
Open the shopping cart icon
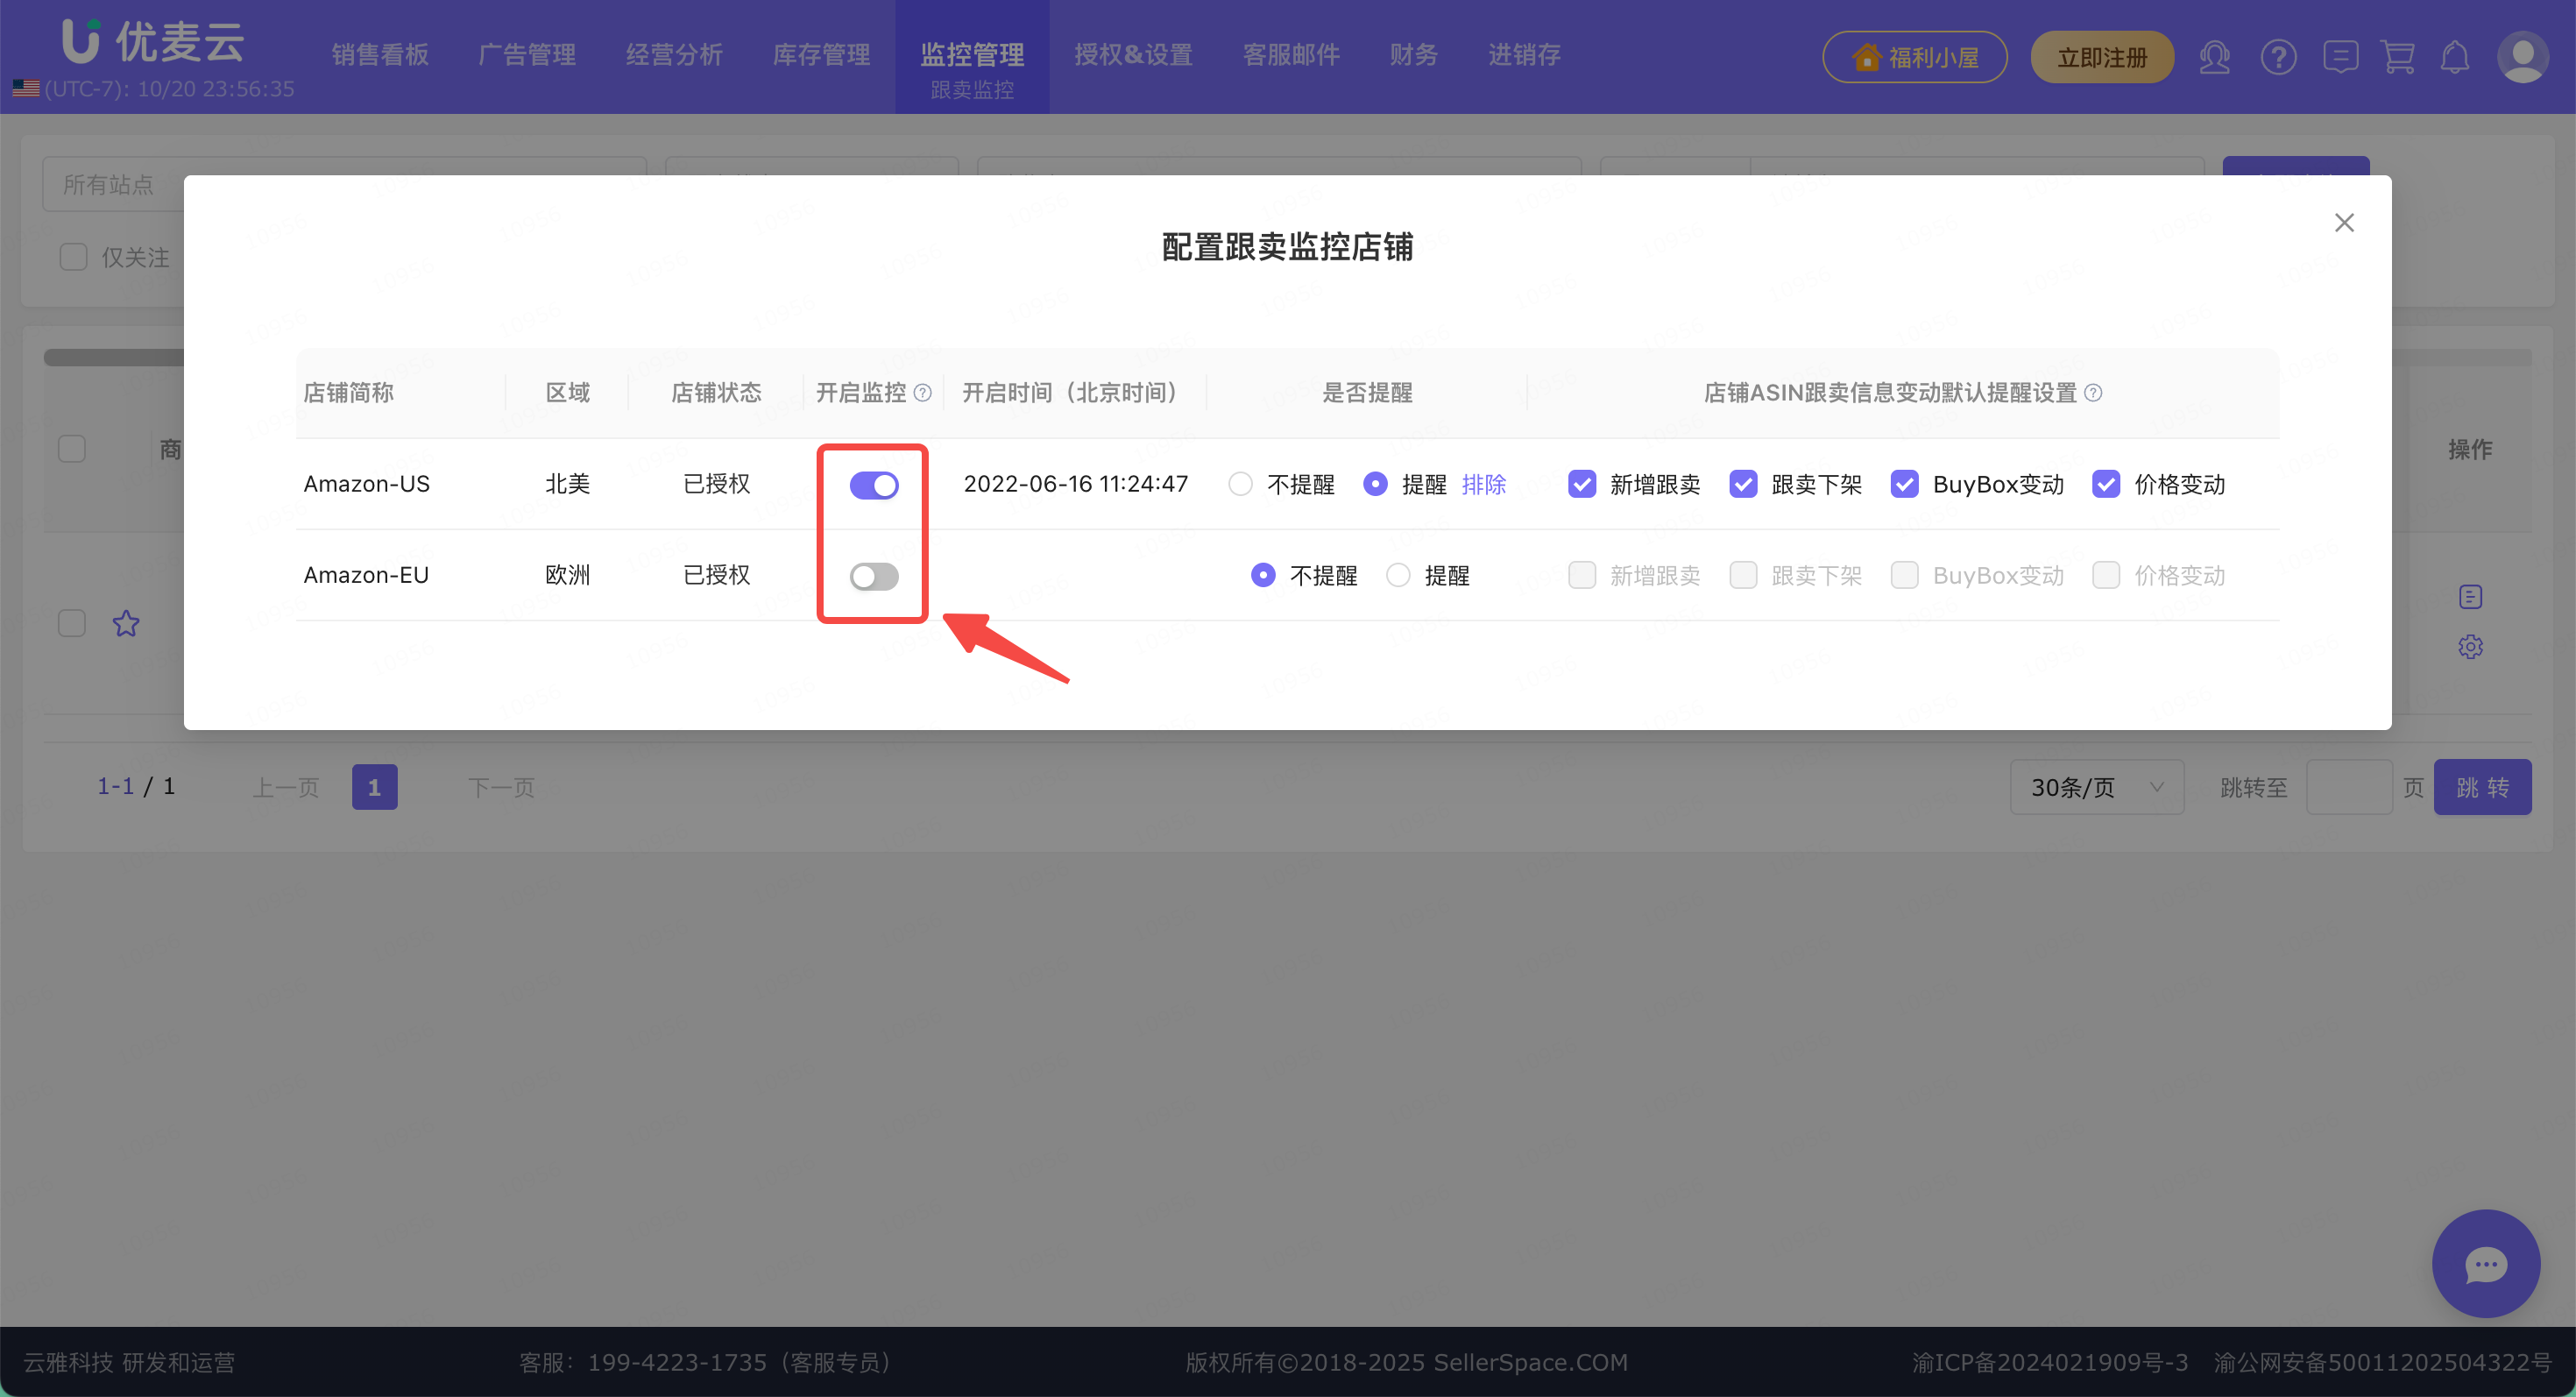pos(2398,57)
